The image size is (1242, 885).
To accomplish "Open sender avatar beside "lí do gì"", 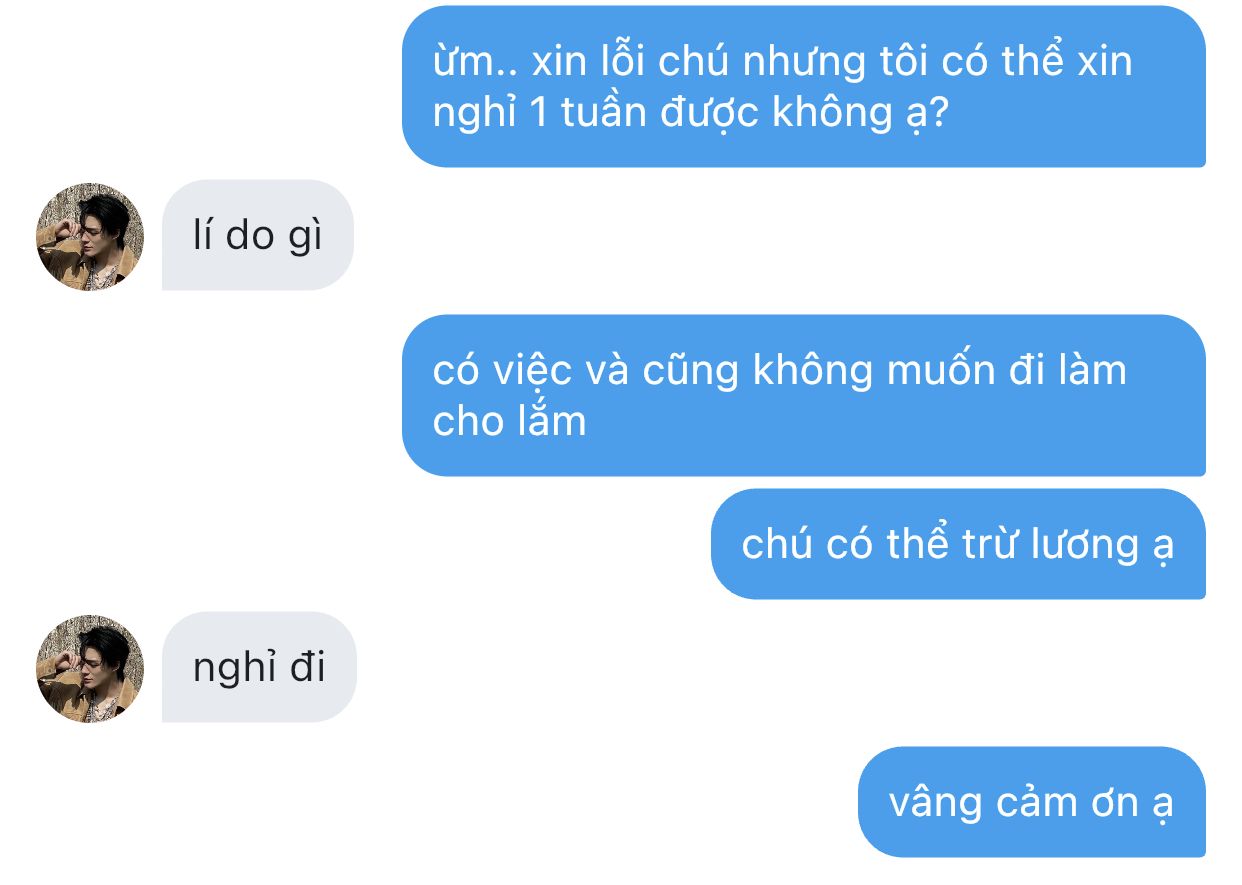I will pos(90,236).
